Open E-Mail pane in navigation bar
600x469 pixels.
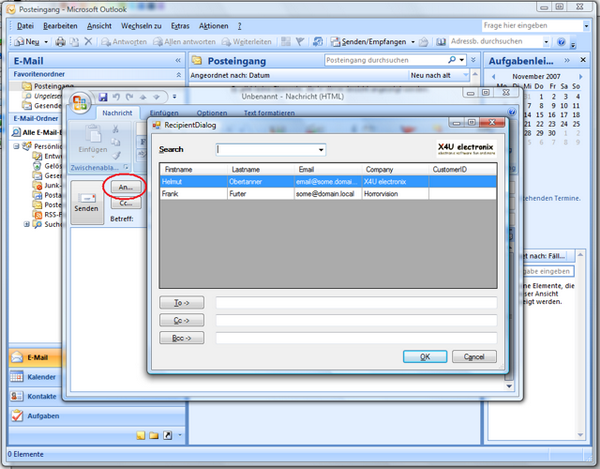point(35,358)
